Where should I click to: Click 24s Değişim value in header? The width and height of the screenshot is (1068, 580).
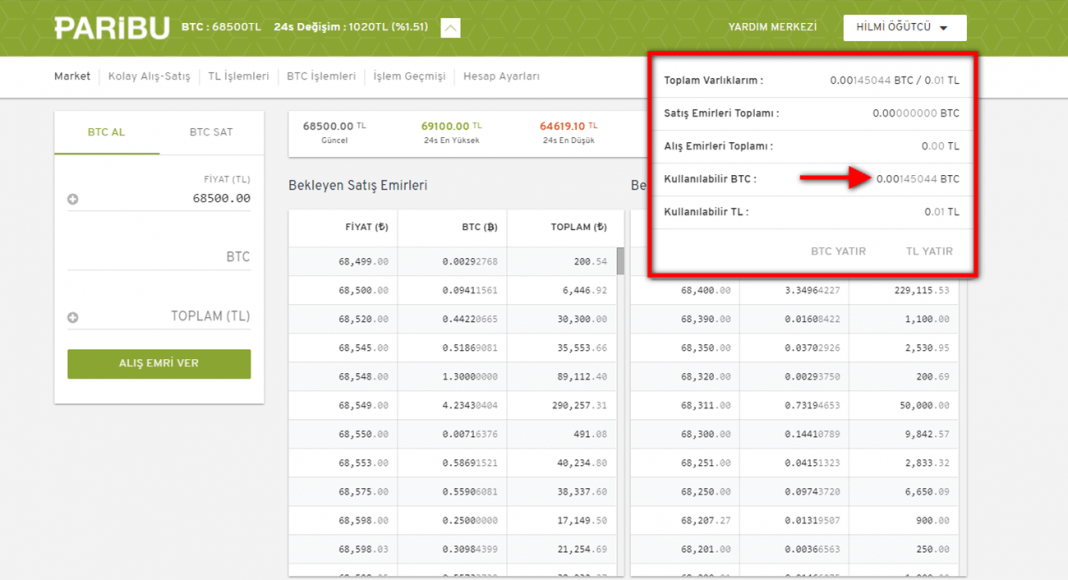[351, 27]
